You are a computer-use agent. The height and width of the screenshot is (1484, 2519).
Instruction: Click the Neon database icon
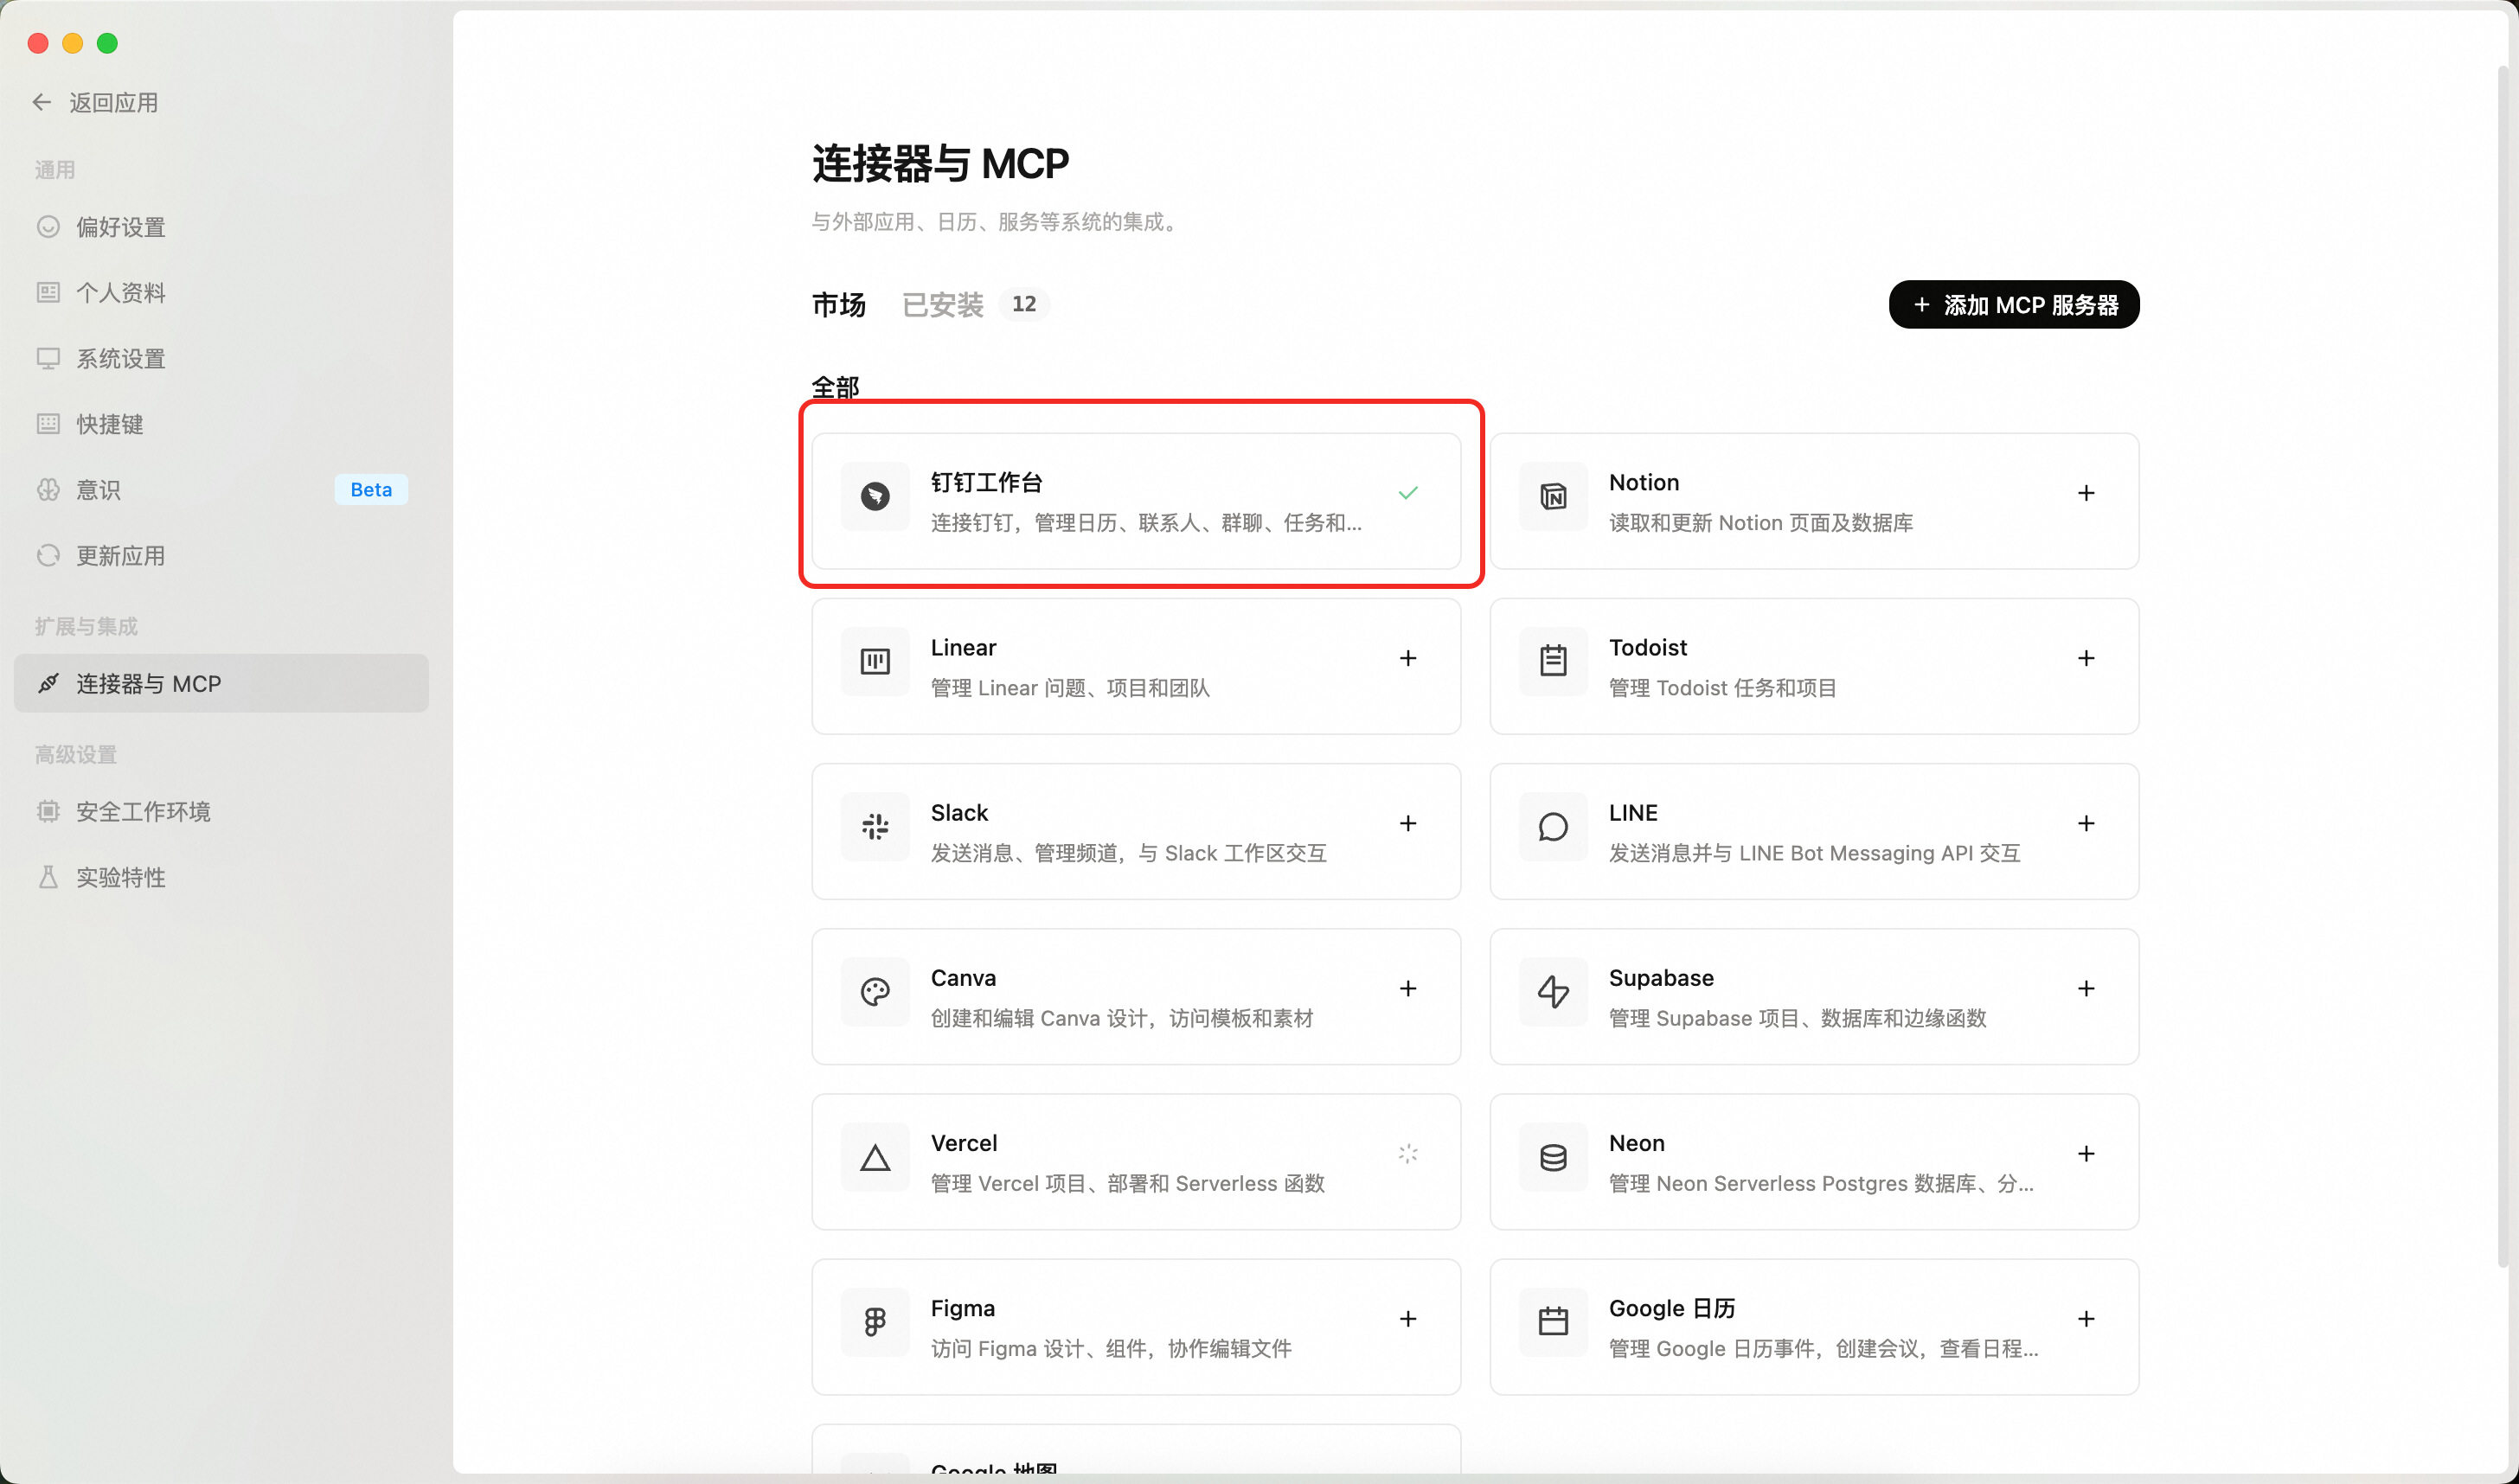coord(1553,1157)
